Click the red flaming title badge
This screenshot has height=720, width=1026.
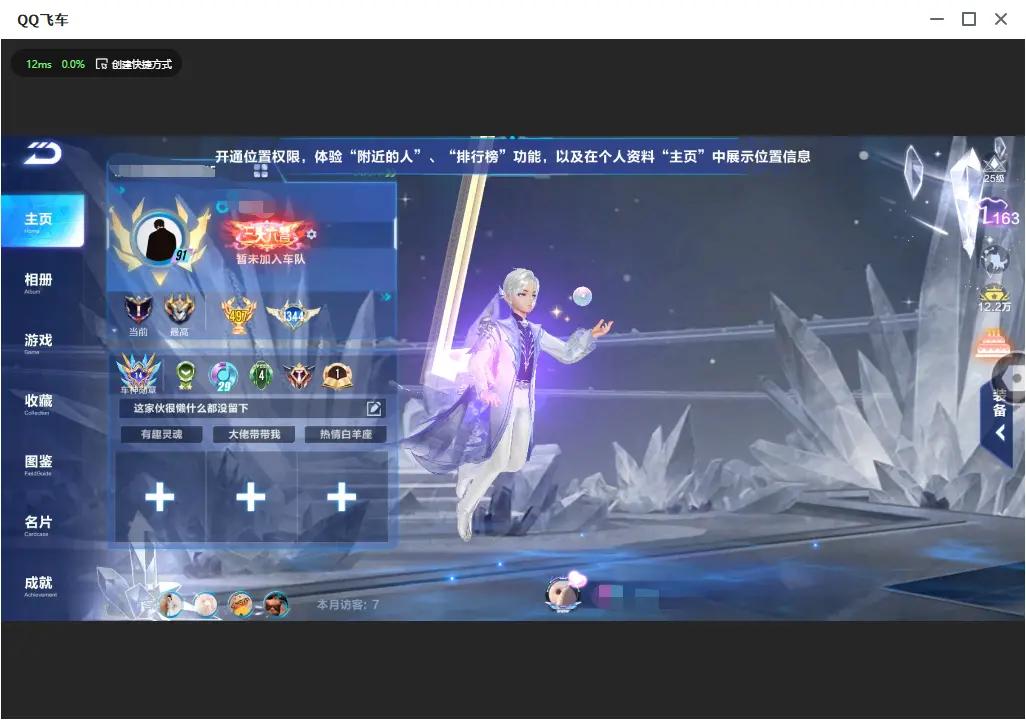click(x=264, y=234)
